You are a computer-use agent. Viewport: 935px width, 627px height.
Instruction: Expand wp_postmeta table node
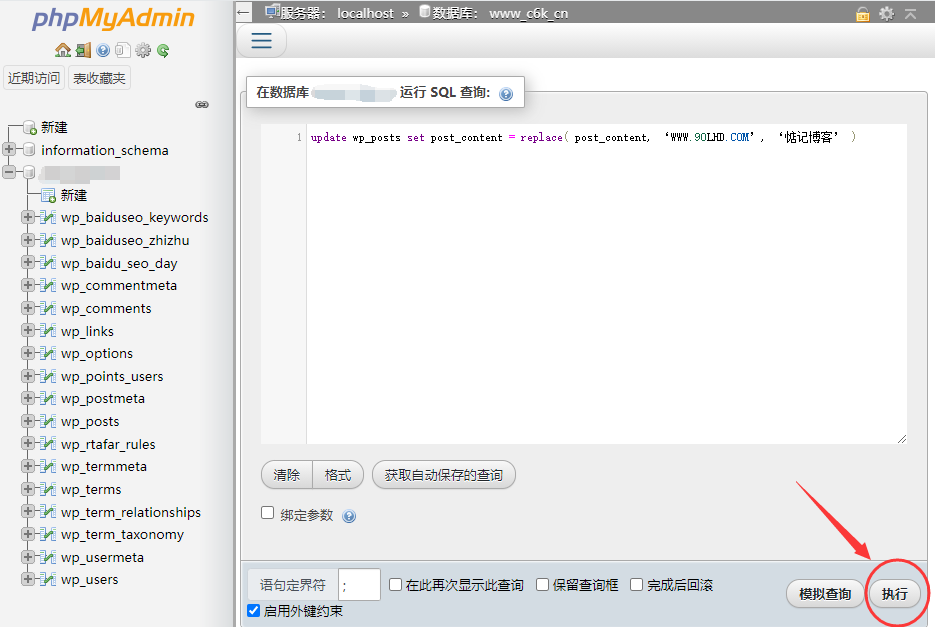(x=27, y=398)
